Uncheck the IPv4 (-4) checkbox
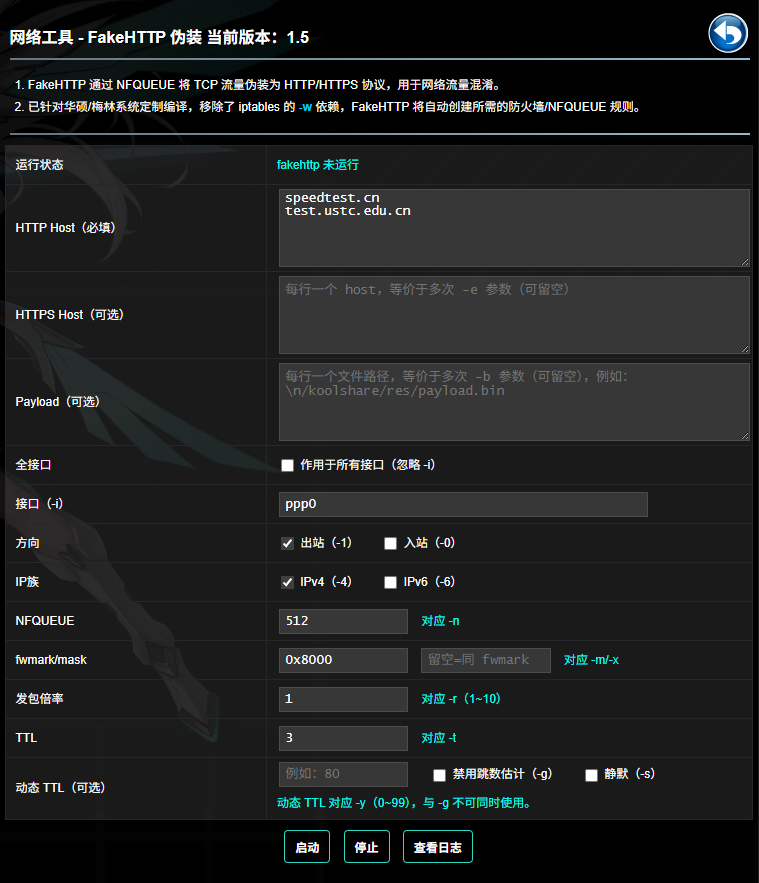 click(287, 582)
